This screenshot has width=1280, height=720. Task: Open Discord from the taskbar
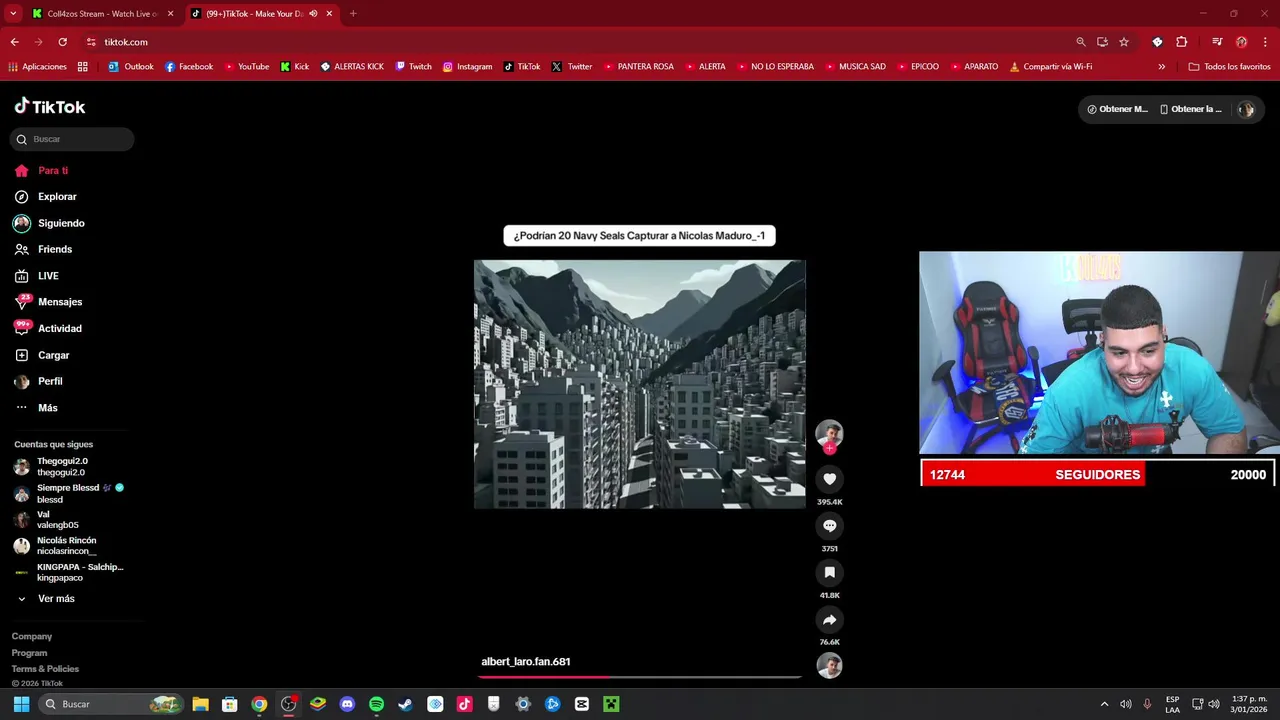pos(347,704)
